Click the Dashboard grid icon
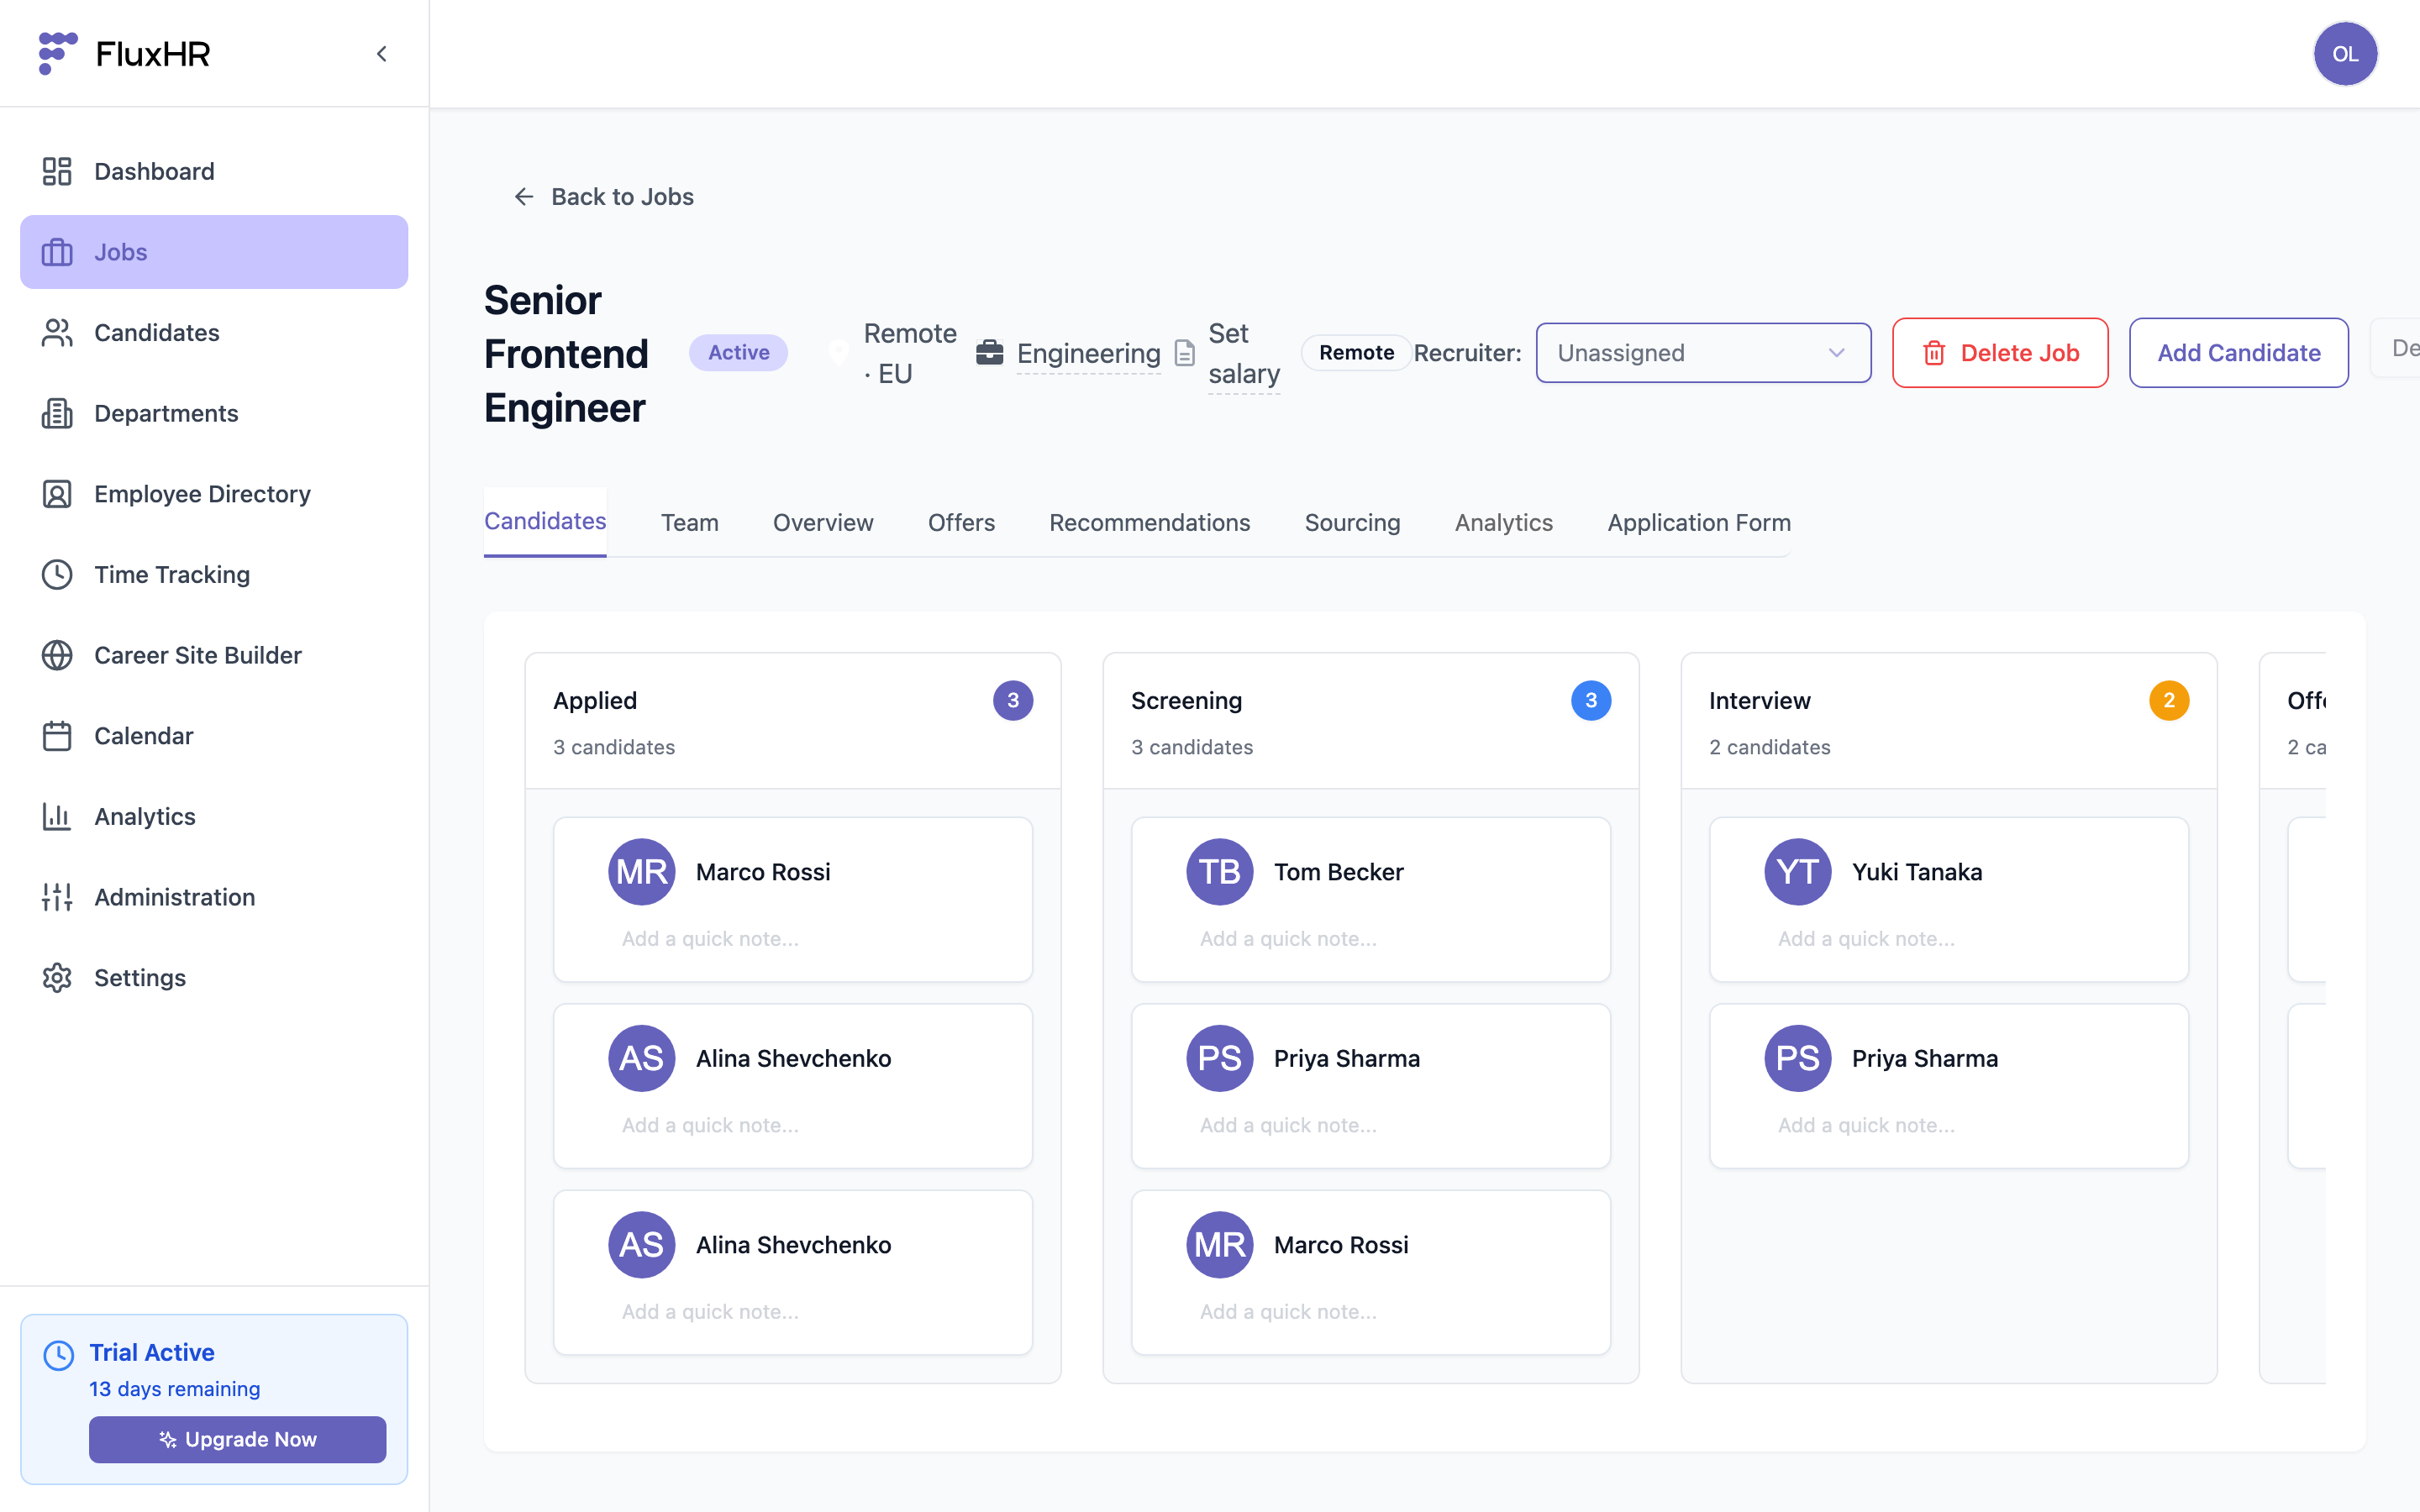Screen dimensions: 2420x1512 (x=57, y=171)
